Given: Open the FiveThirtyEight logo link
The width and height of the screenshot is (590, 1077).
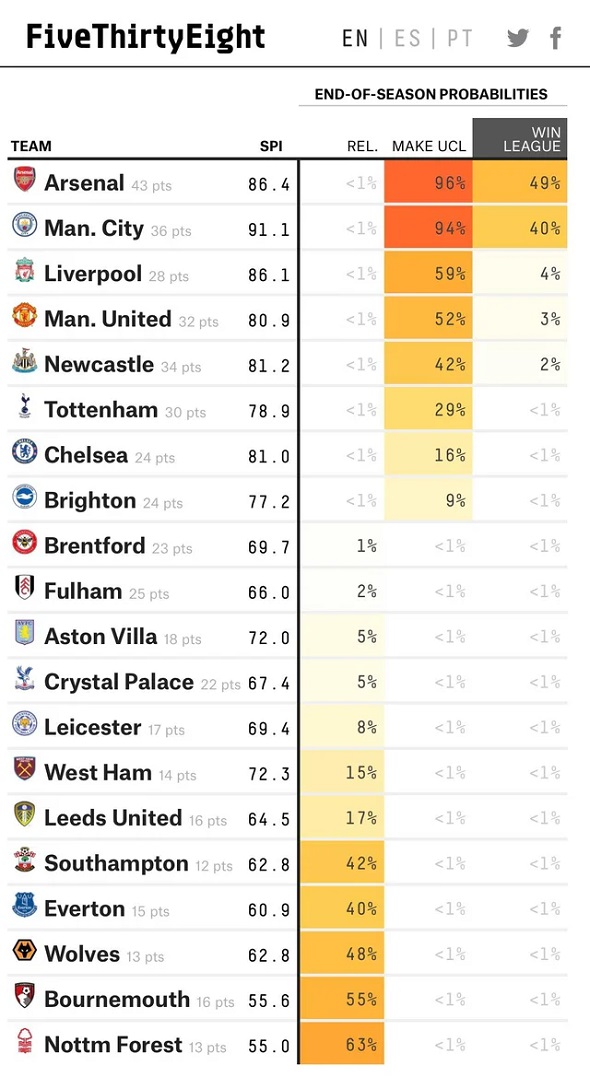Looking at the screenshot, I should (x=146, y=37).
